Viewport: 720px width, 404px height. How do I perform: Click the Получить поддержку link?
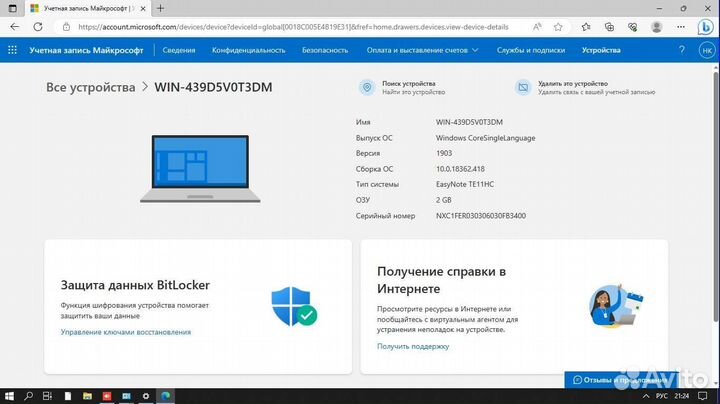413,346
